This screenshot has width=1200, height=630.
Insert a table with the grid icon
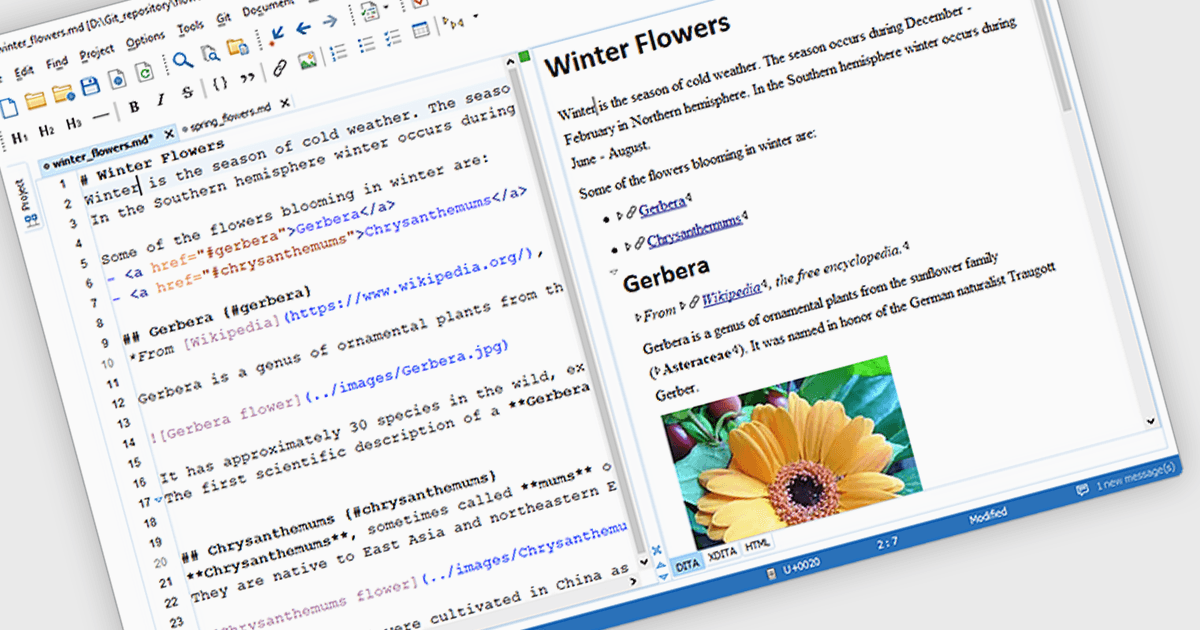[420, 30]
